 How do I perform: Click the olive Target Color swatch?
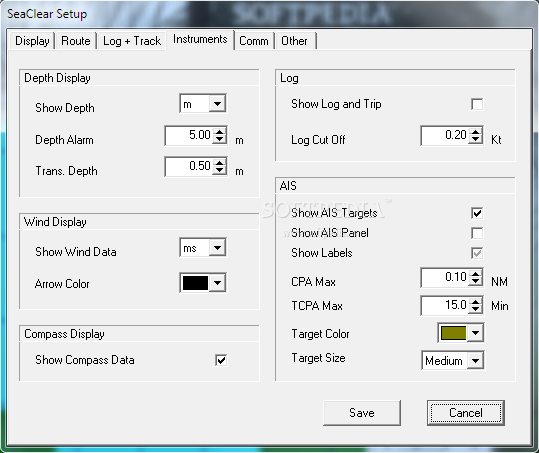point(453,333)
